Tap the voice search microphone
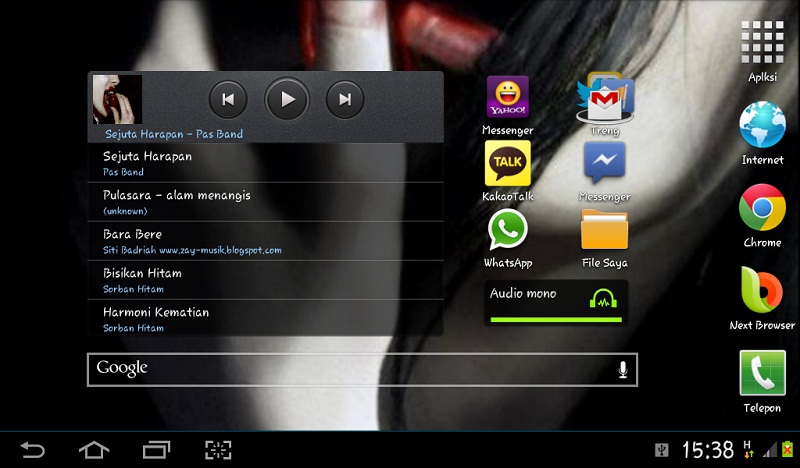 pyautogui.click(x=623, y=370)
